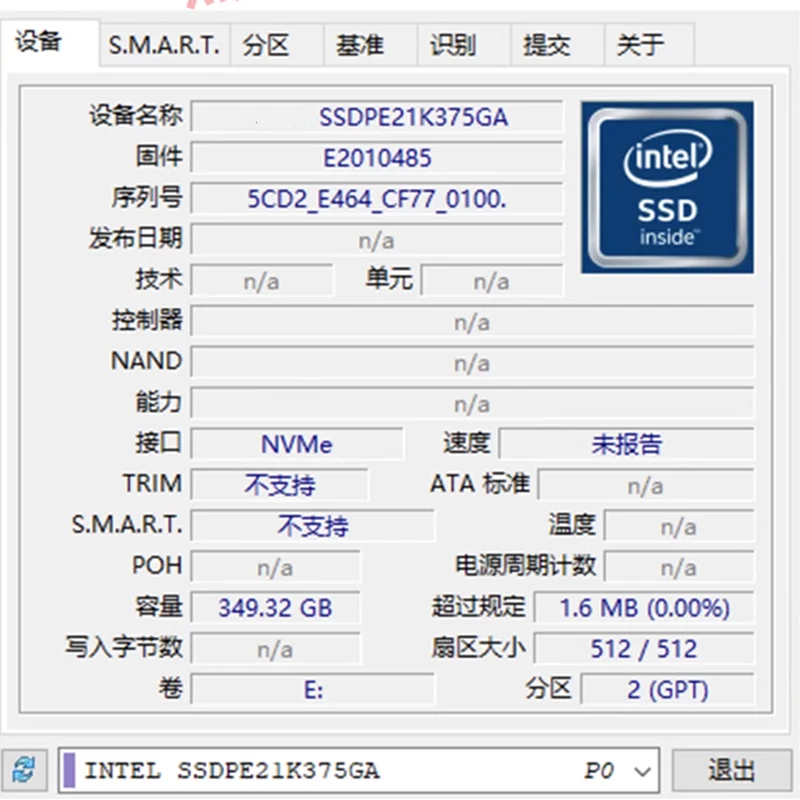Open the 基准 benchmark tab

click(x=360, y=45)
